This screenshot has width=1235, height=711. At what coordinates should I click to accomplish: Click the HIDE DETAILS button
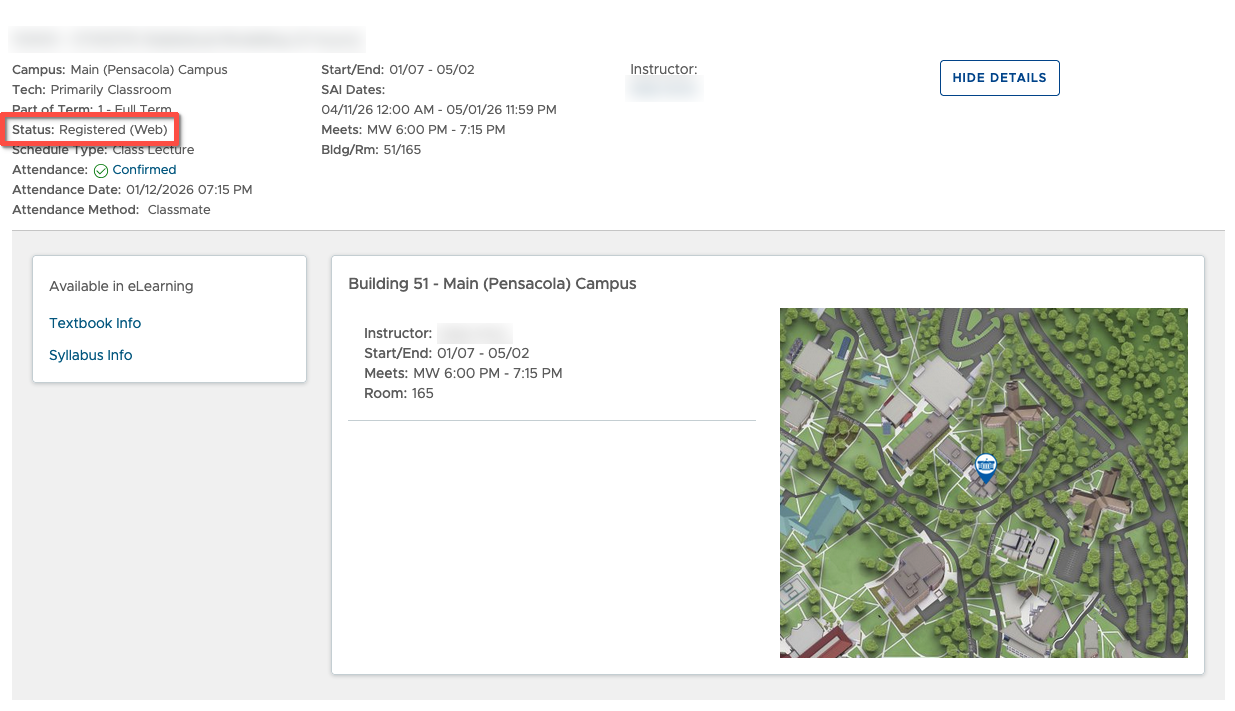click(999, 78)
